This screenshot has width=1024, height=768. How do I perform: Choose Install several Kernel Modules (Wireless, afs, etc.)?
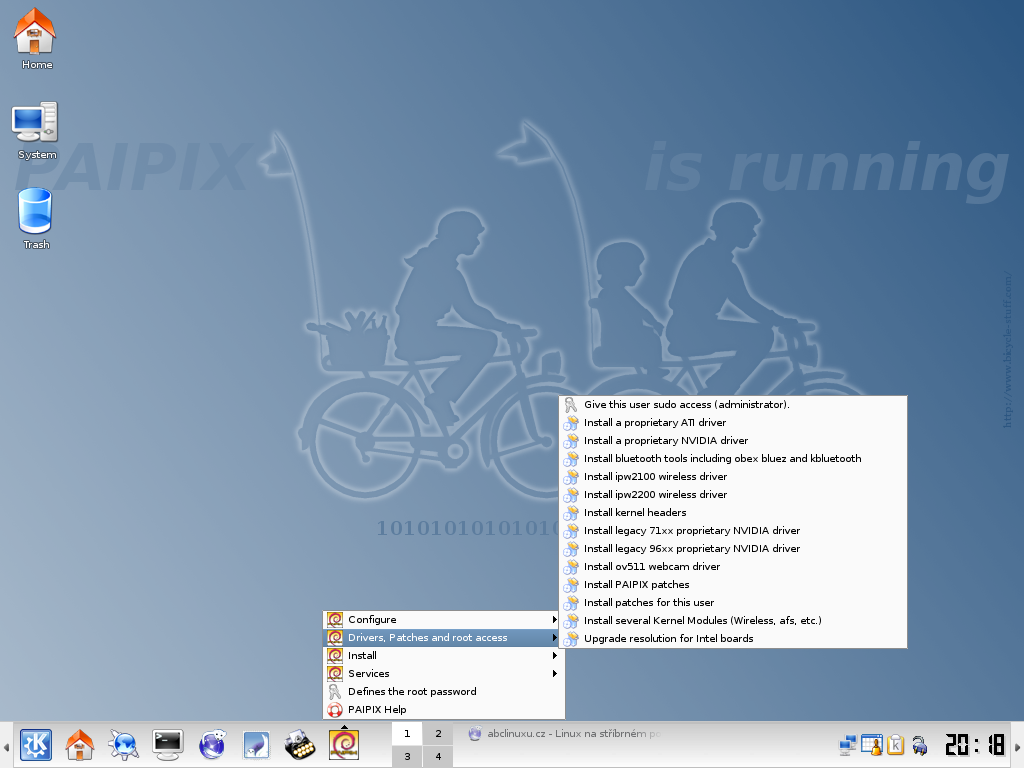[733, 620]
